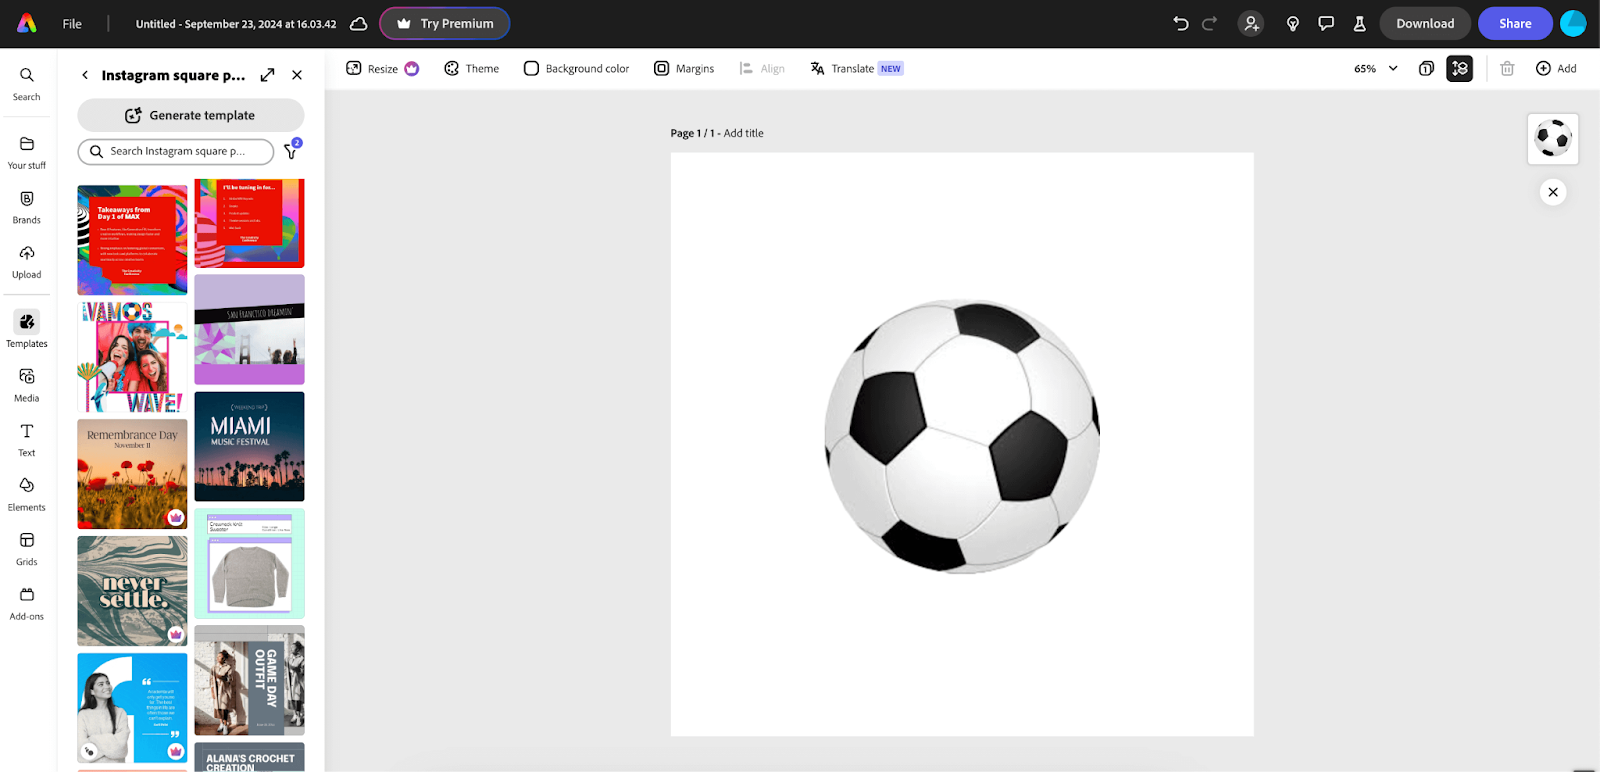This screenshot has height=772, width=1600.
Task: Open the Adobe Express home logo
Action: point(27,23)
